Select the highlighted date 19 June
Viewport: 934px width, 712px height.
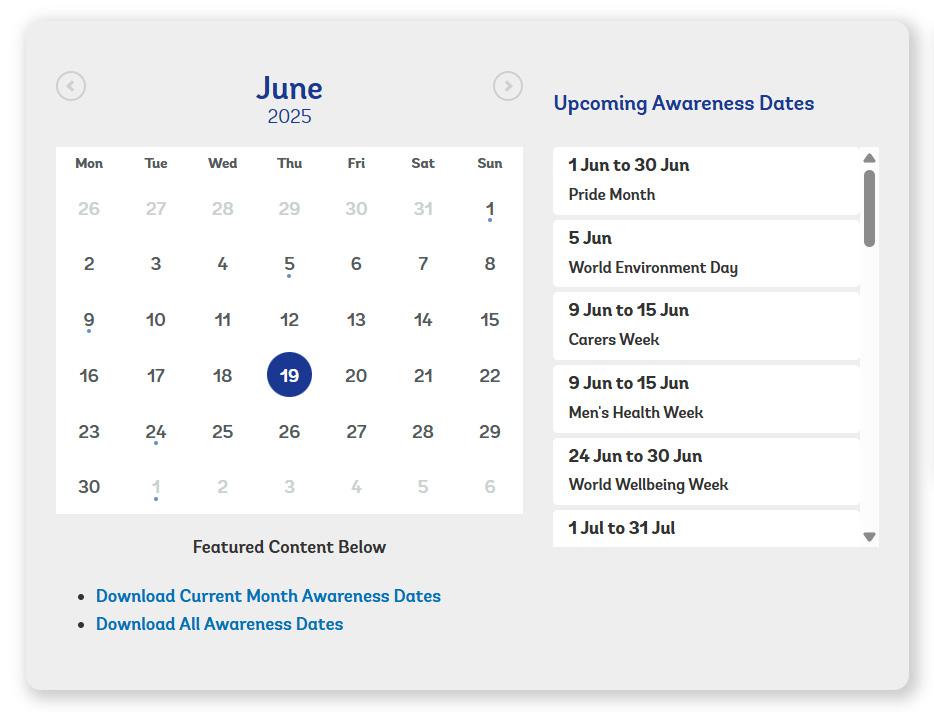coord(289,375)
